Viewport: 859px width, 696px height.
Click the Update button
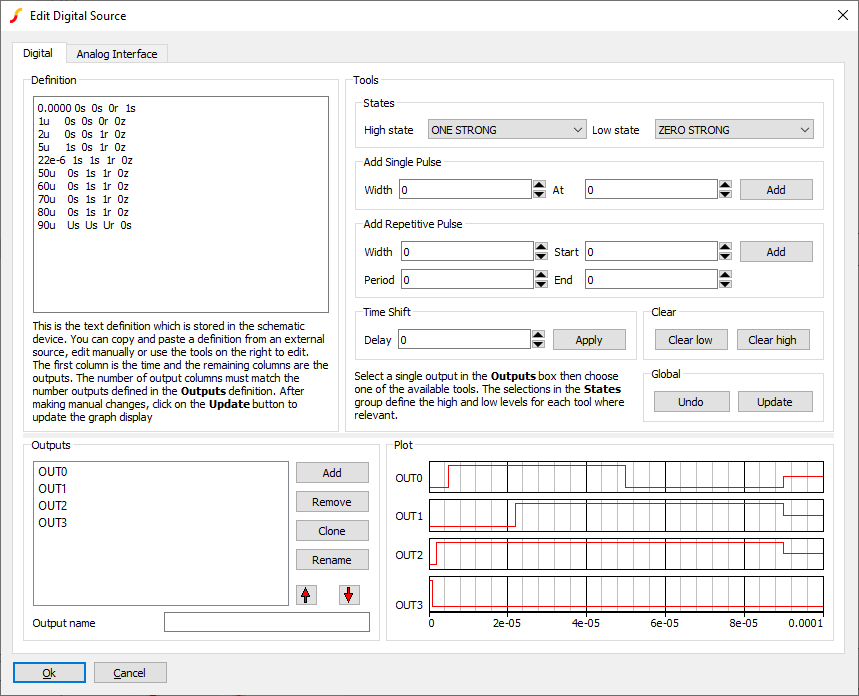775,402
